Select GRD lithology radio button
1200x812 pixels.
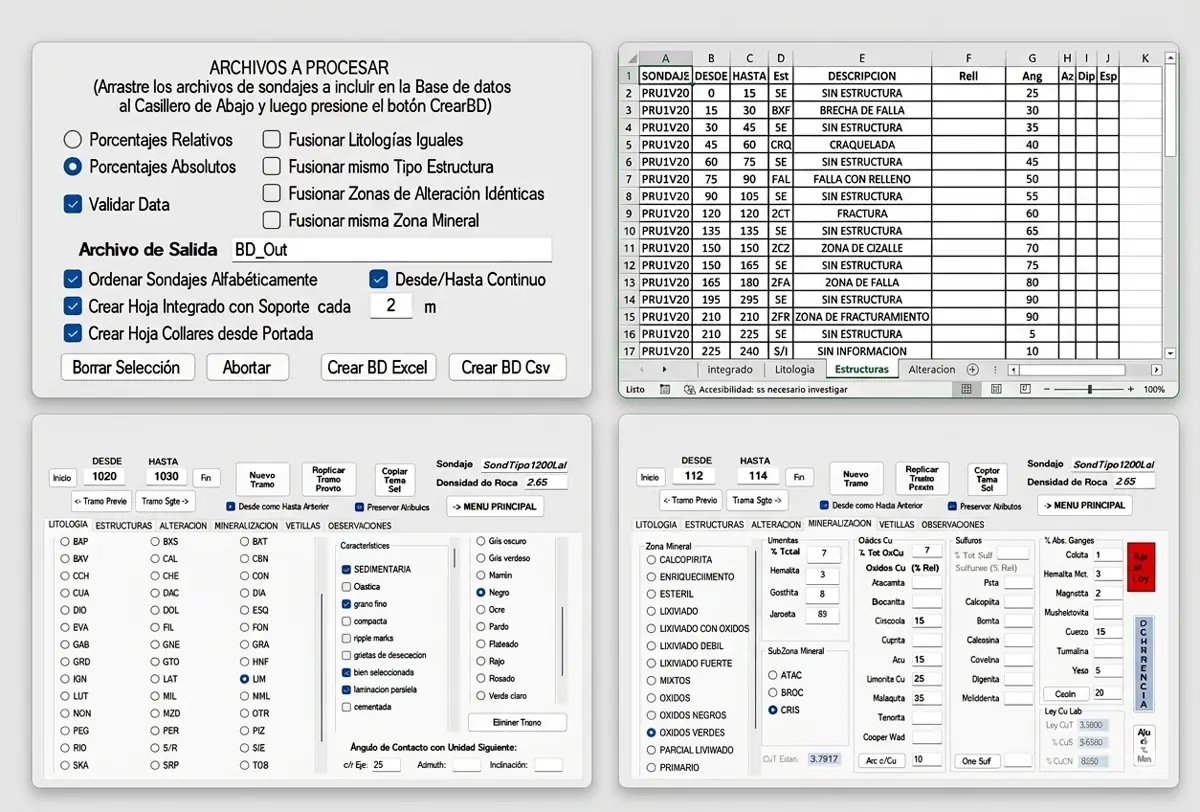pos(65,662)
